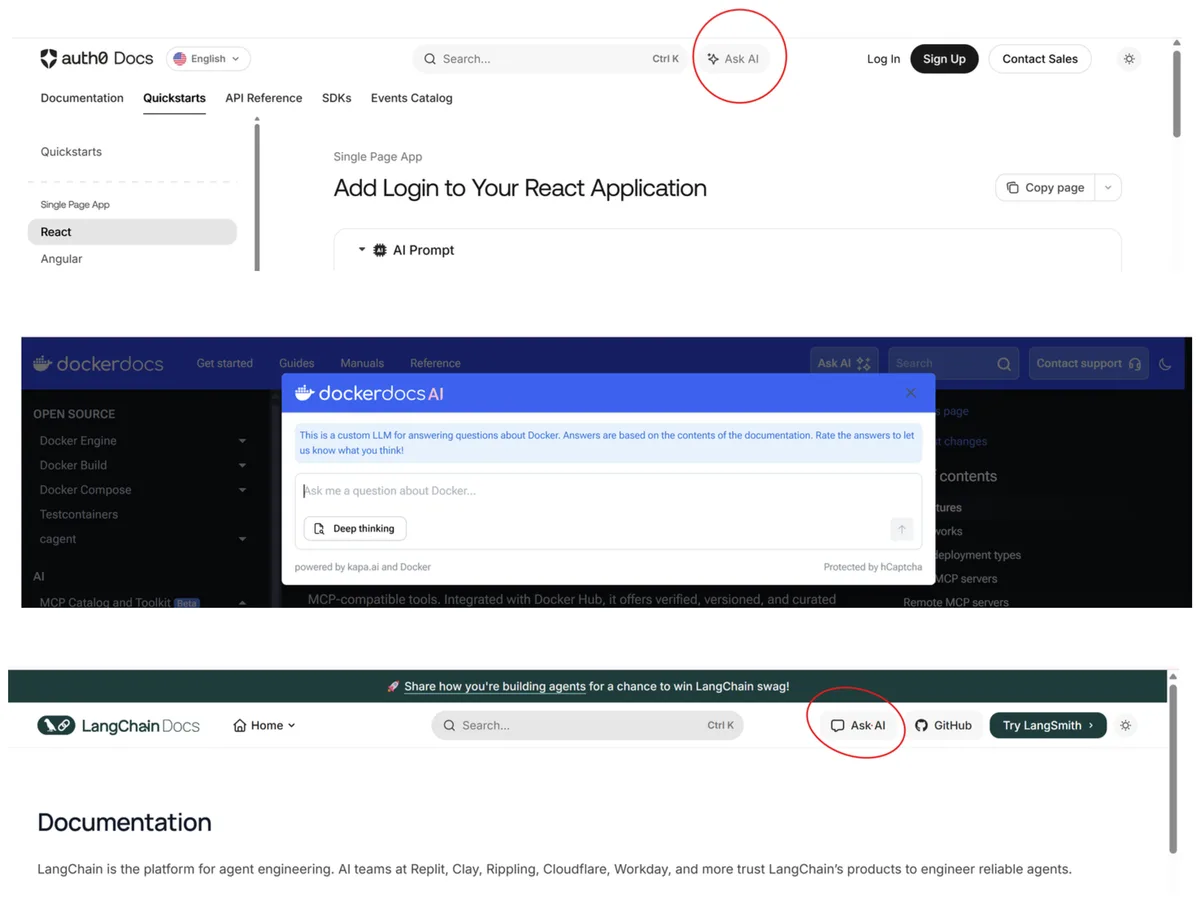
Task: Open the Home dropdown in LangChain
Action: 264,726
